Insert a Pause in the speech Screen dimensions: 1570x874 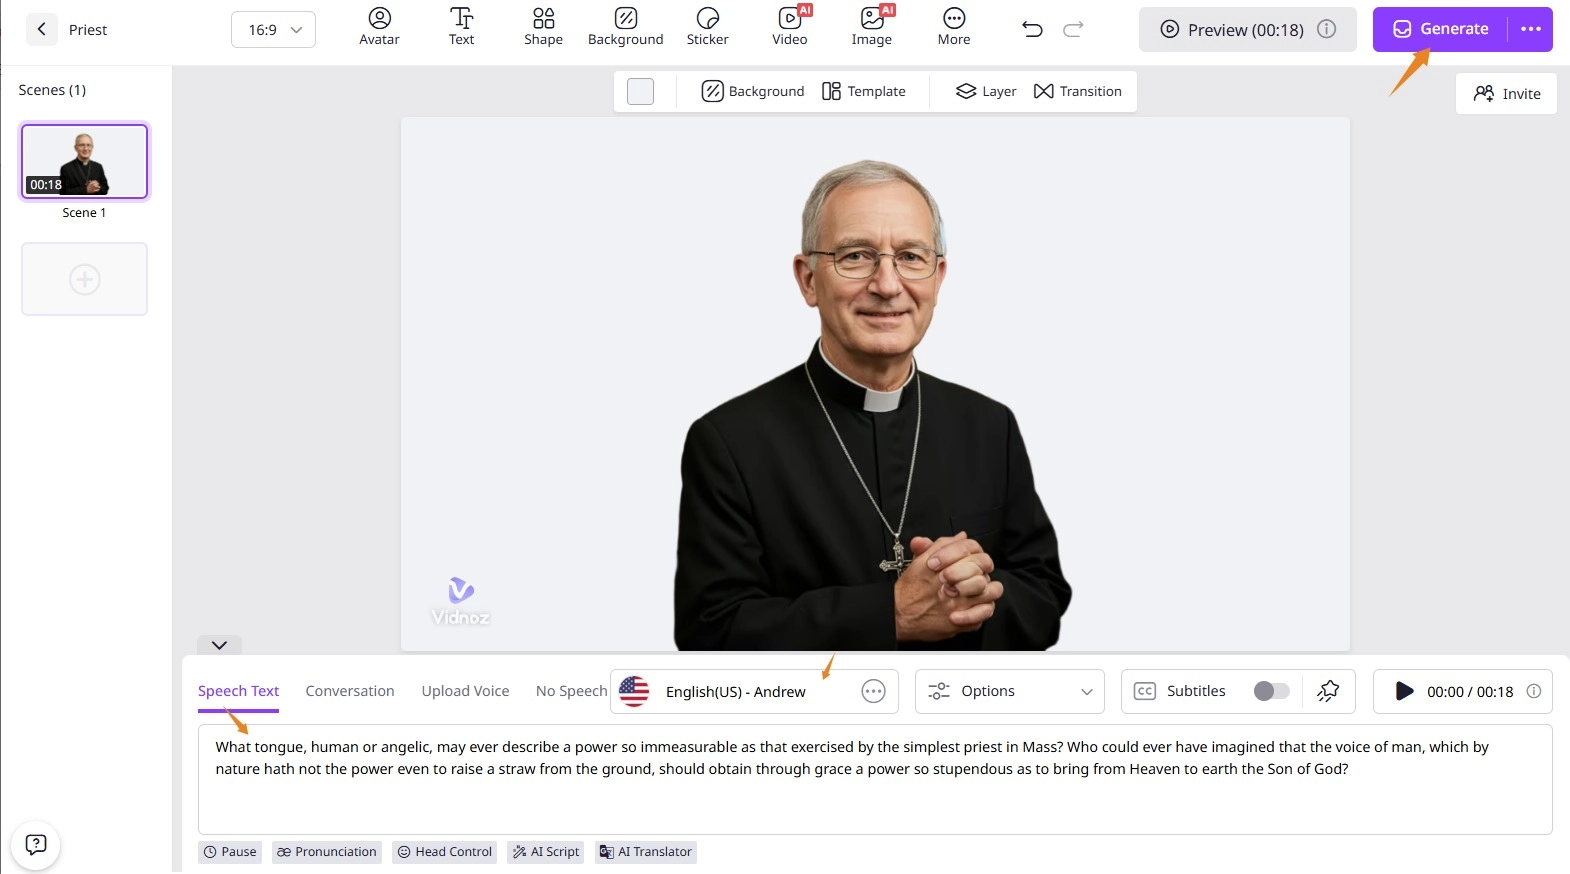tap(230, 852)
